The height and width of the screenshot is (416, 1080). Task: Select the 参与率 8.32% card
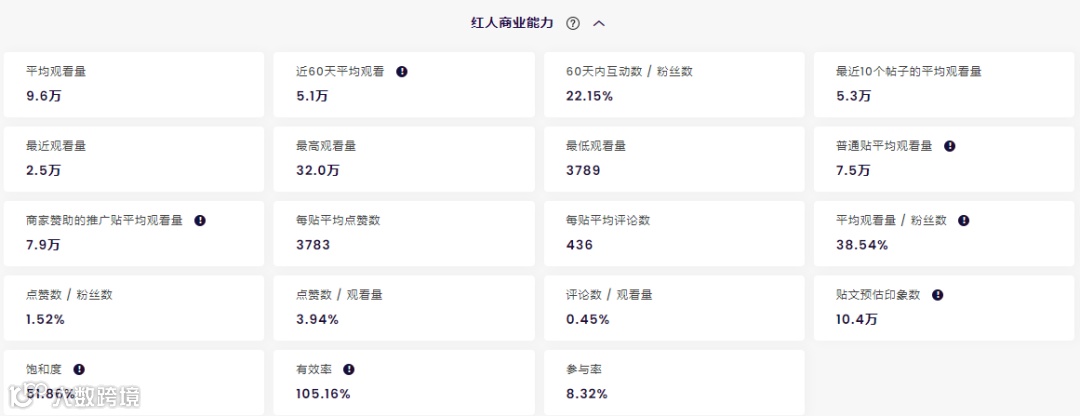pyautogui.click(x=674, y=382)
